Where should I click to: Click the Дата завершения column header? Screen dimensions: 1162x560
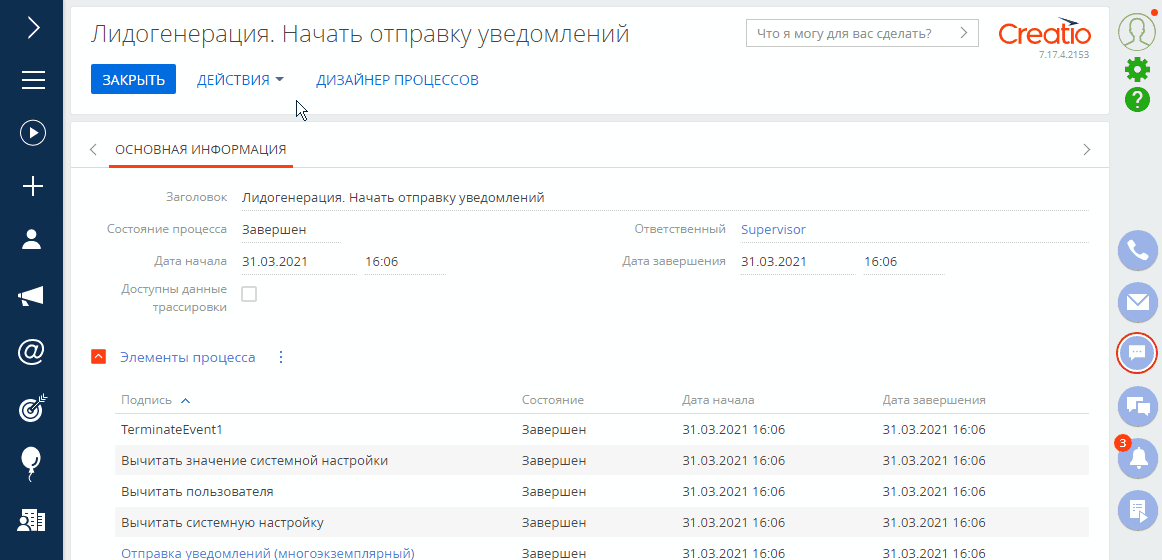(x=934, y=400)
